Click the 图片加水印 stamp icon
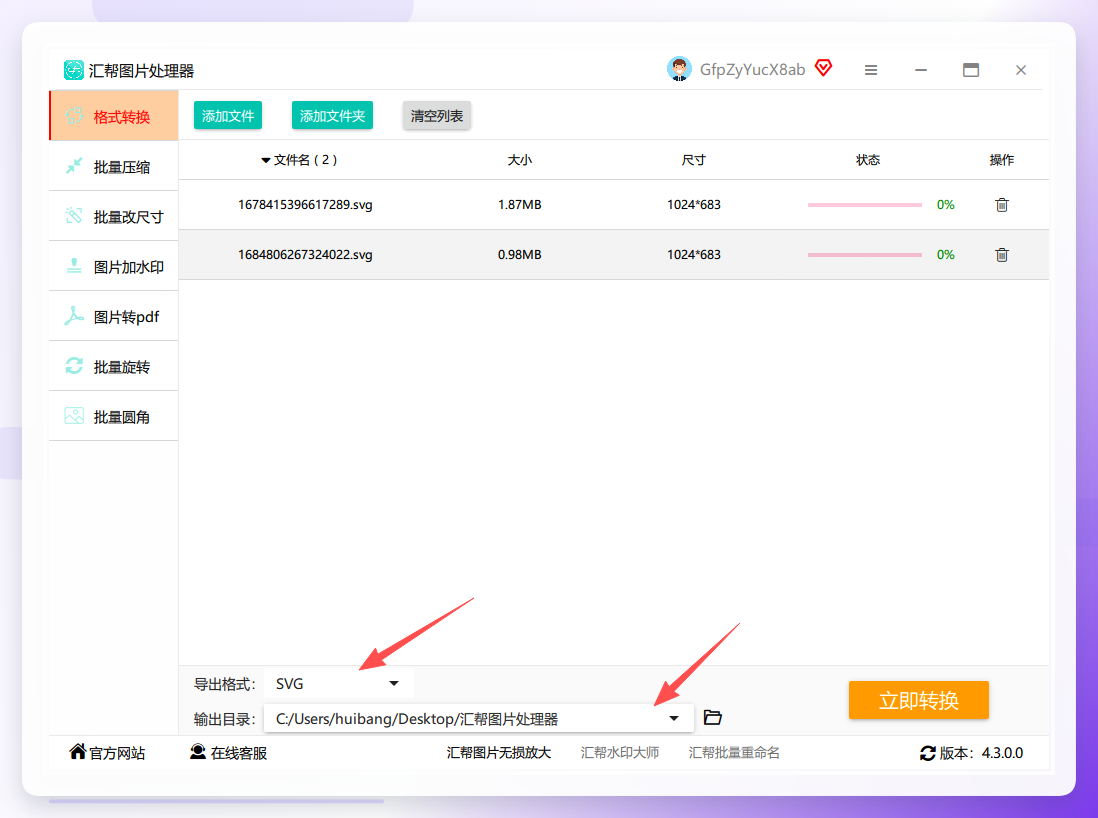This screenshot has height=818, width=1098. coord(74,266)
